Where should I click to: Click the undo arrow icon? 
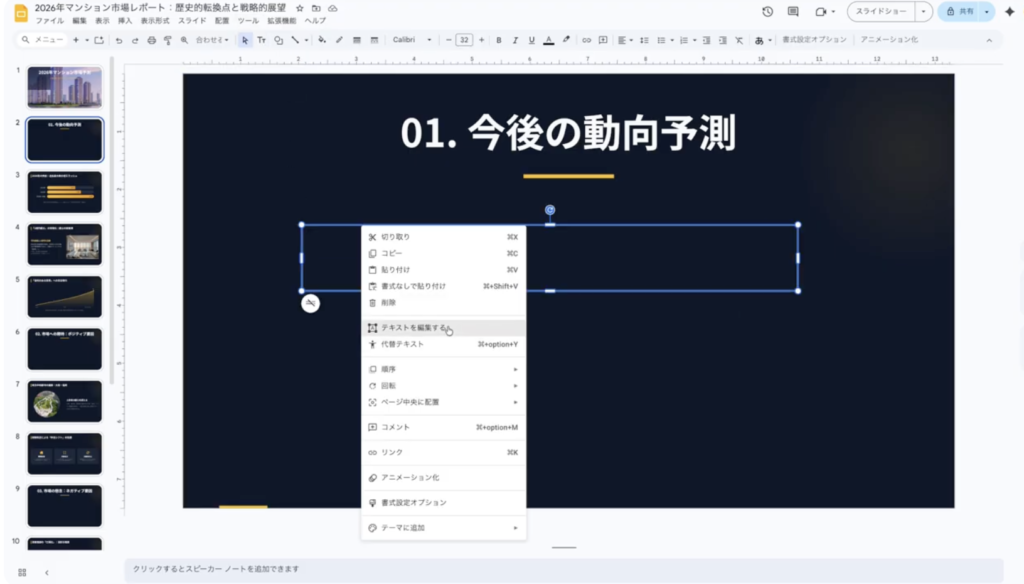(x=119, y=40)
